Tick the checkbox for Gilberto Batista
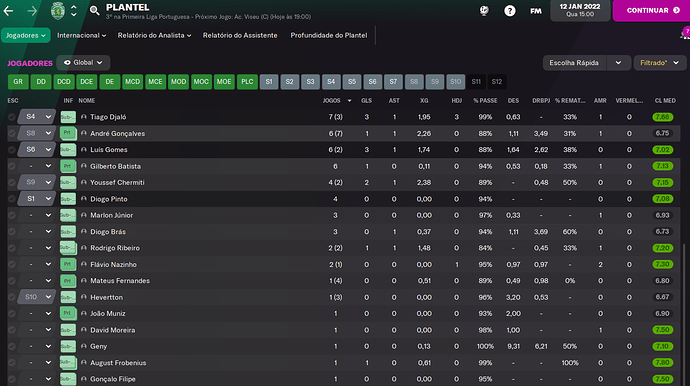690x386 pixels. (x=12, y=166)
